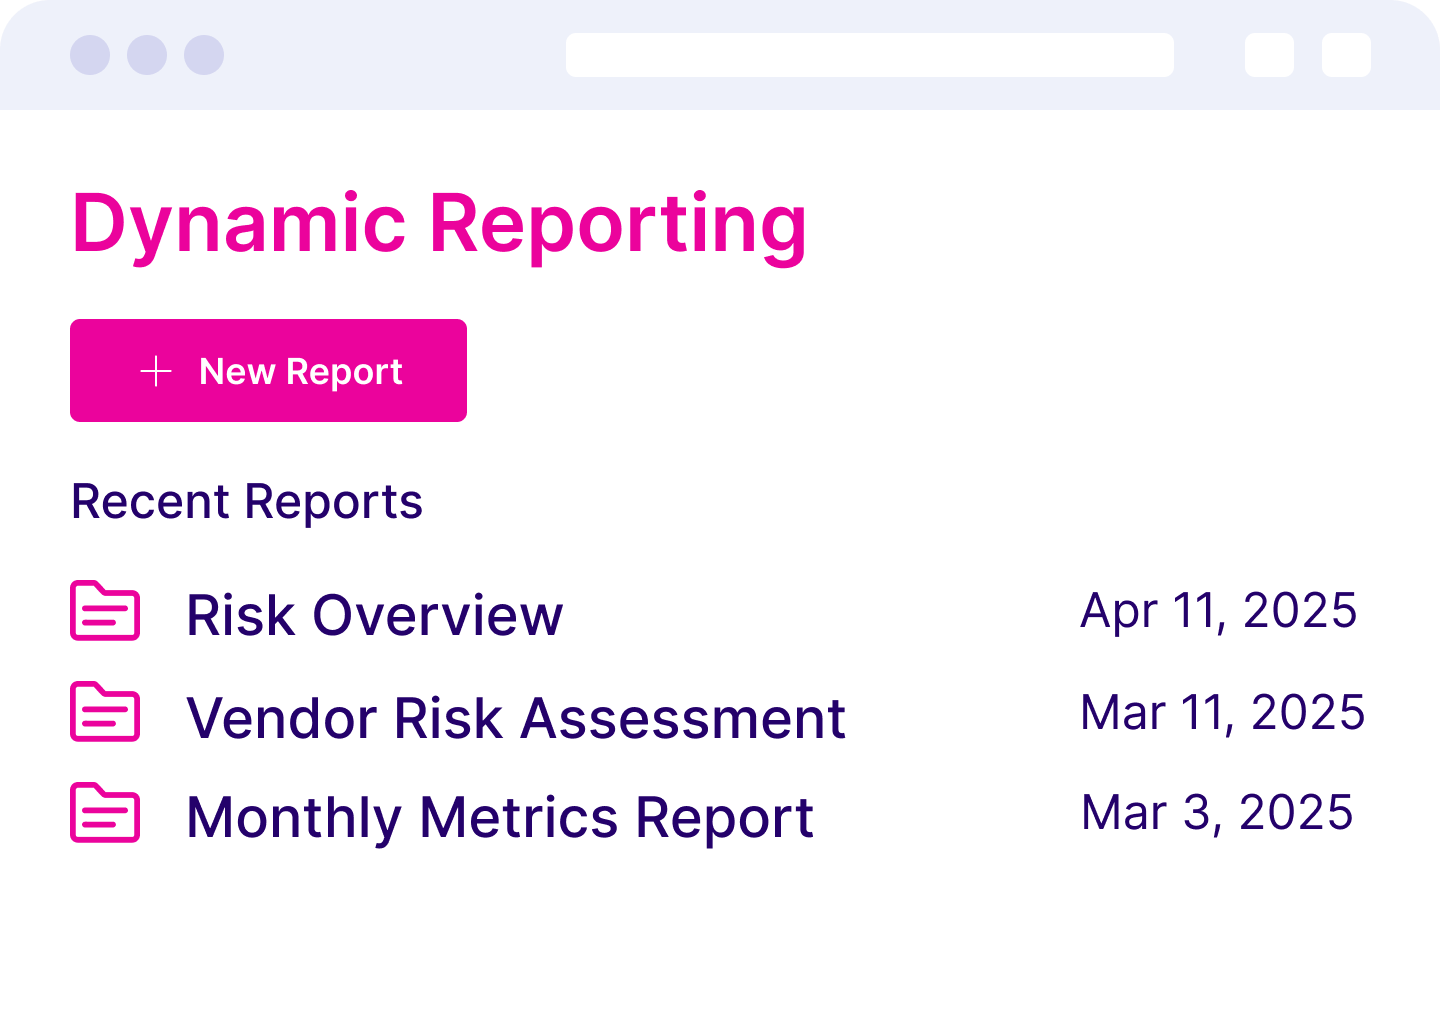Click the browser address bar
Image resolution: width=1440 pixels, height=1020 pixels.
click(869, 56)
